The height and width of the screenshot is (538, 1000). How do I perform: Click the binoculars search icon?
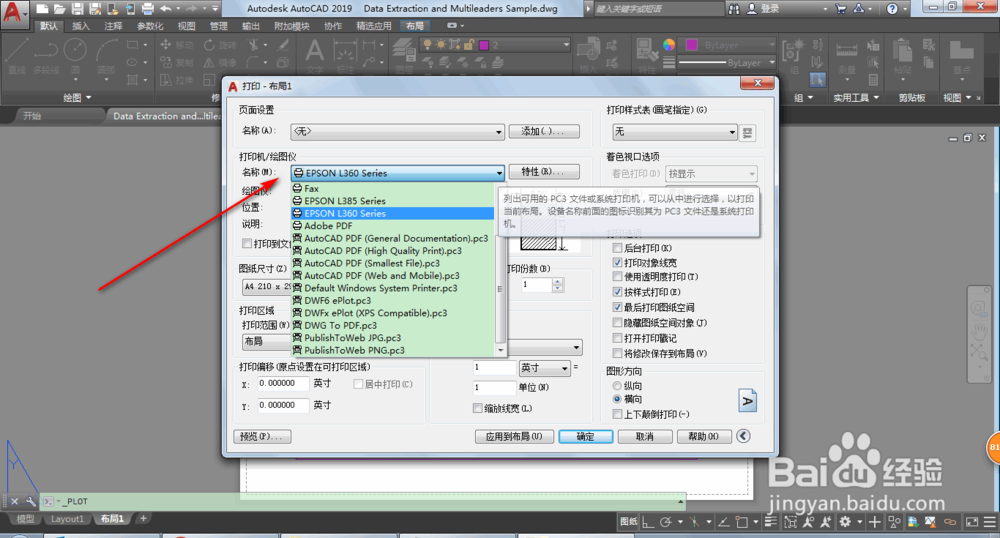pyautogui.click(x=734, y=9)
